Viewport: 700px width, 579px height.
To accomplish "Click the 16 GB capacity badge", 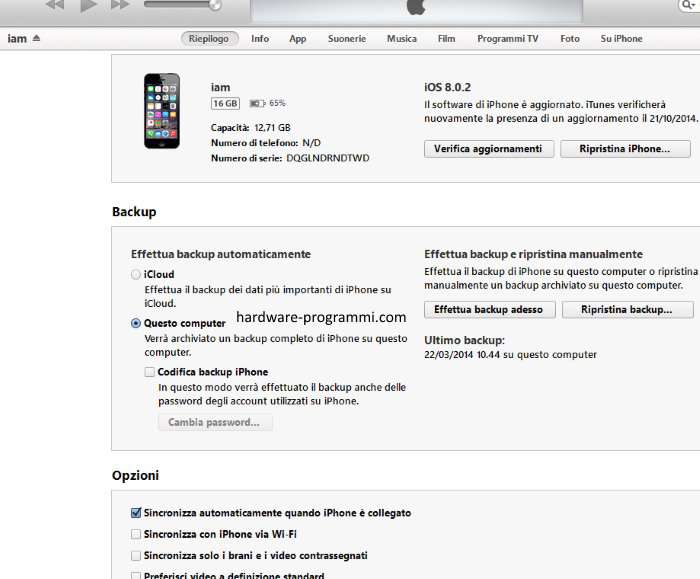I will [225, 104].
